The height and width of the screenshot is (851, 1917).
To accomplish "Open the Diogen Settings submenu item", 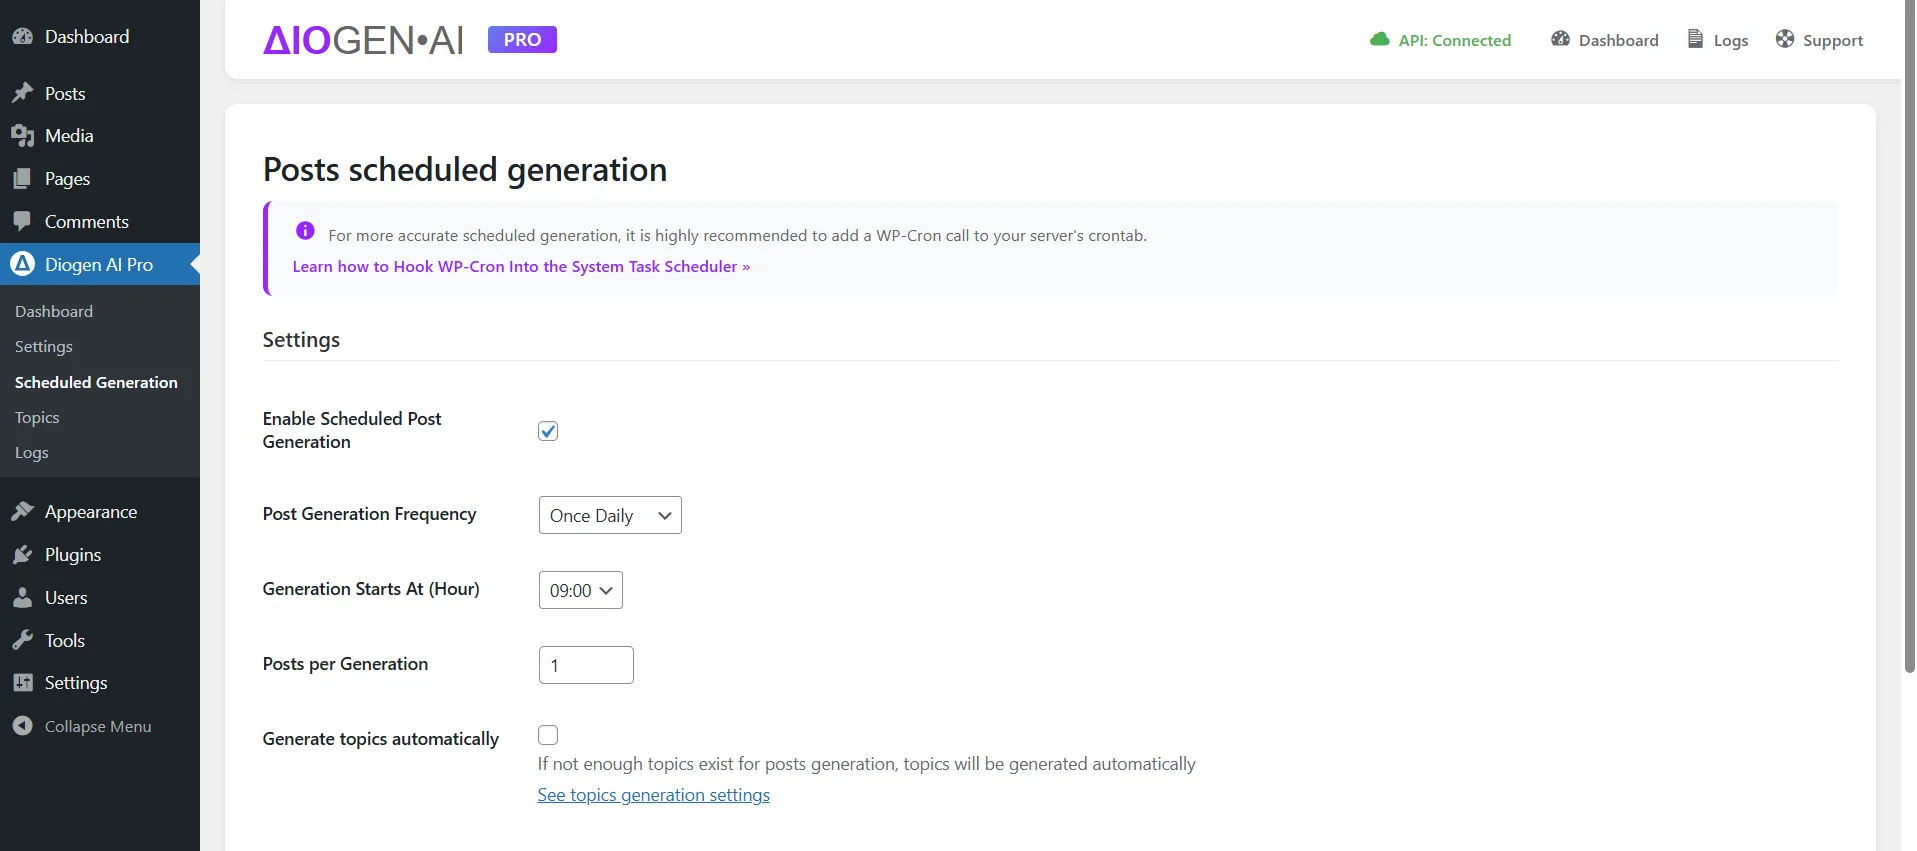I will (44, 347).
